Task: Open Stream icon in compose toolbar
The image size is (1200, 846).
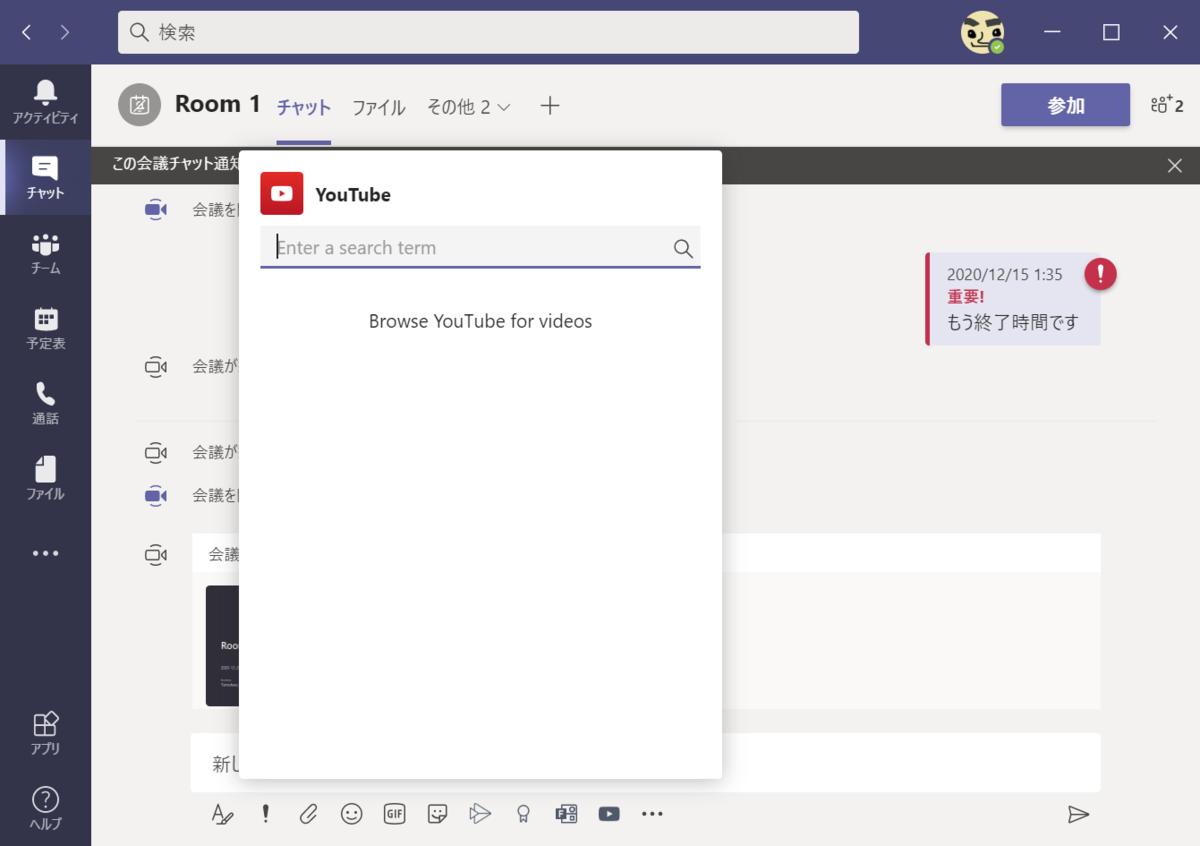Action: click(x=480, y=814)
